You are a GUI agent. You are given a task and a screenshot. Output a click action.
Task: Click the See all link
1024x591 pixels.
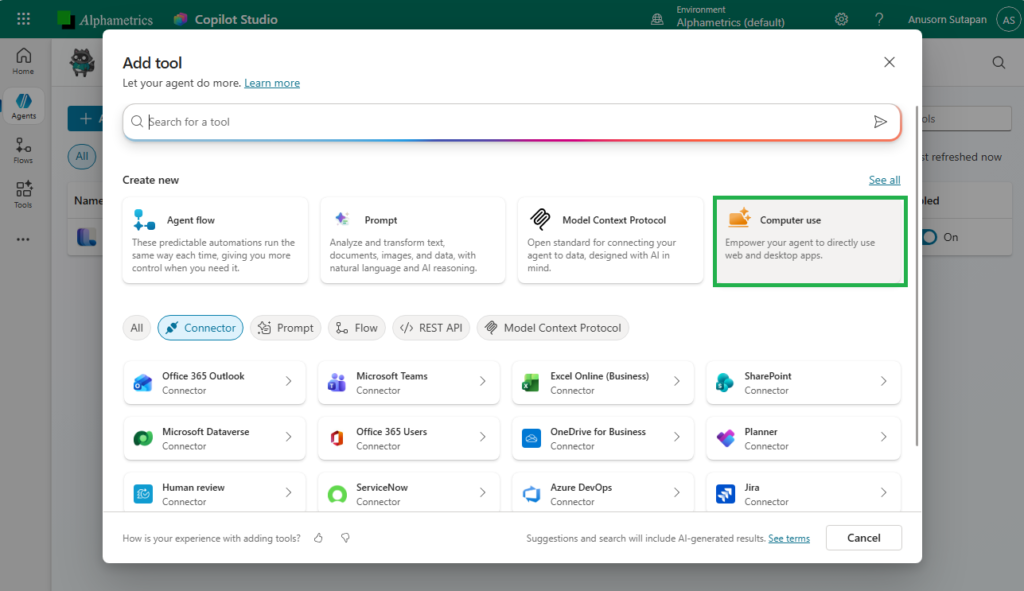[x=884, y=180]
